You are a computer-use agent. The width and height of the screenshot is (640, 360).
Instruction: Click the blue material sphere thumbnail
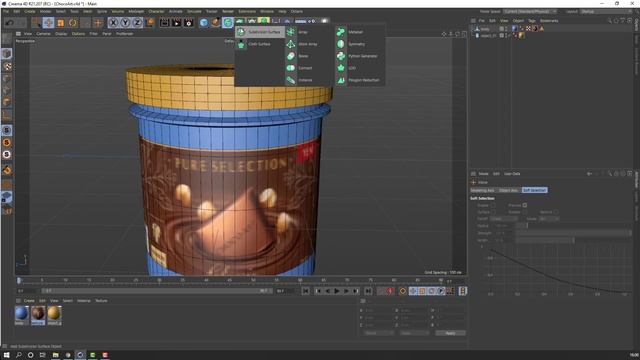22,313
